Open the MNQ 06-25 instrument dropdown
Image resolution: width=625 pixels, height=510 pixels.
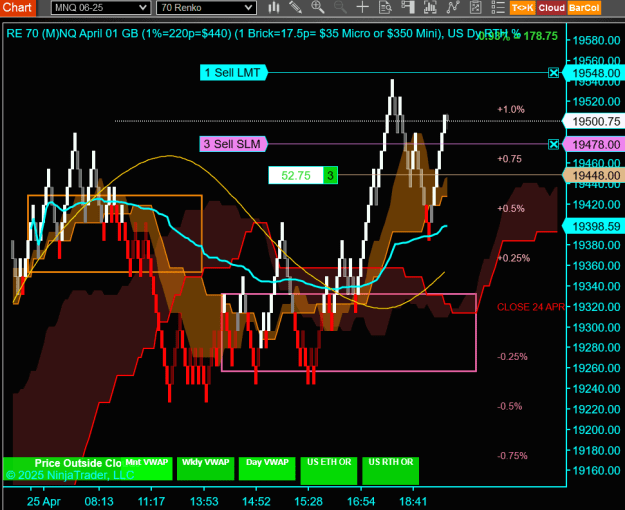click(101, 8)
